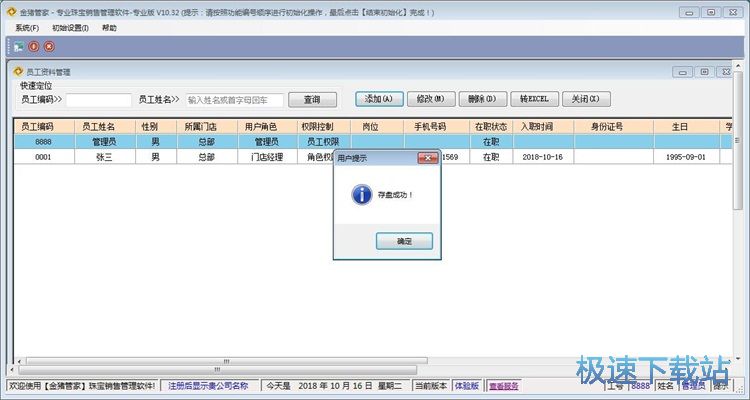Viewport: 750px width, 400px height.
Task: Open the 初始设置(I) menu
Action: 70,28
